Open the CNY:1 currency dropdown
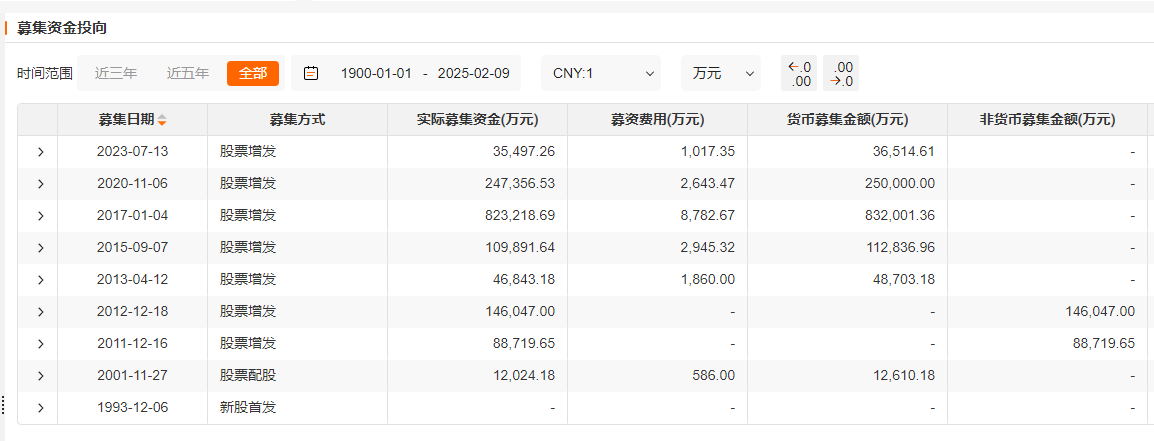 (604, 73)
